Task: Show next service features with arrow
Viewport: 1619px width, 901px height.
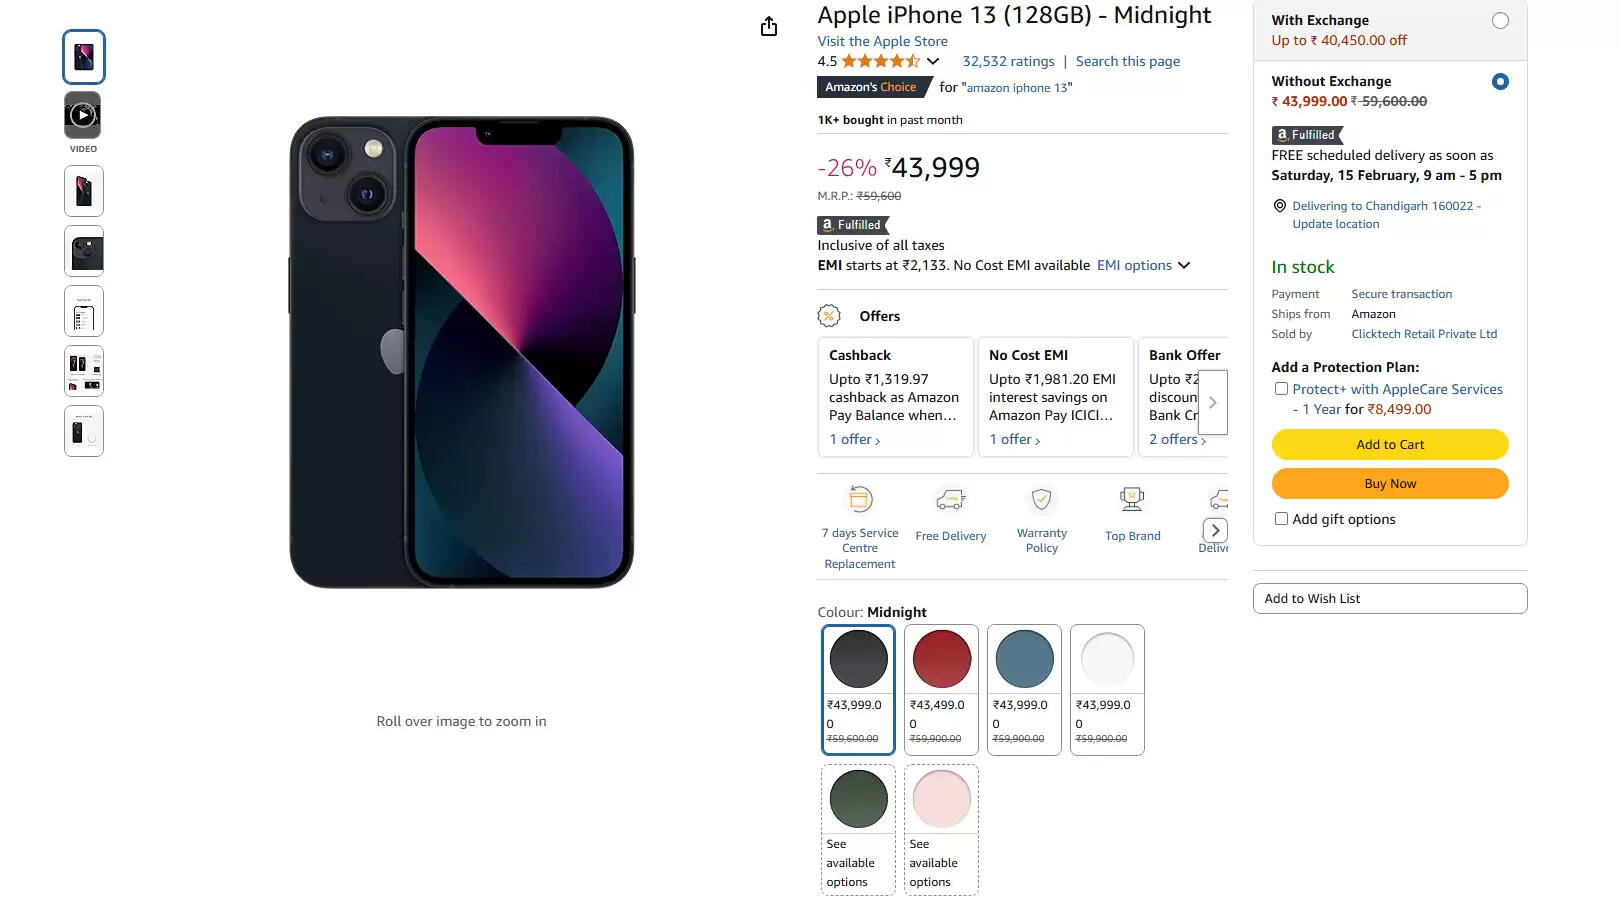Action: (x=1215, y=530)
